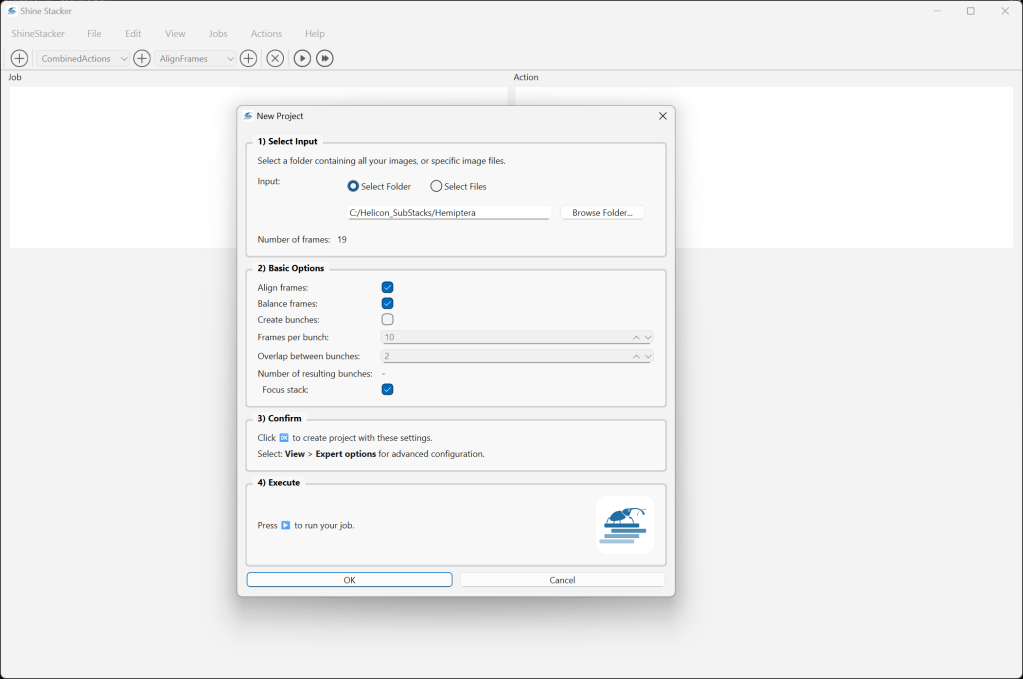Image resolution: width=1023 pixels, height=679 pixels.
Task: Choose the Select Files radio option
Action: [437, 186]
